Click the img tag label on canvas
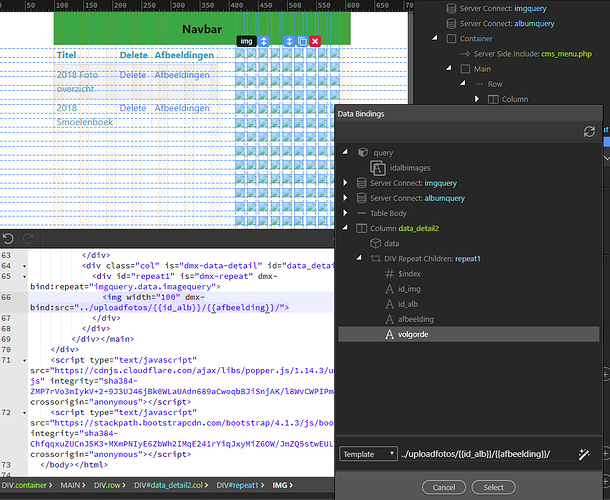 tap(246, 41)
